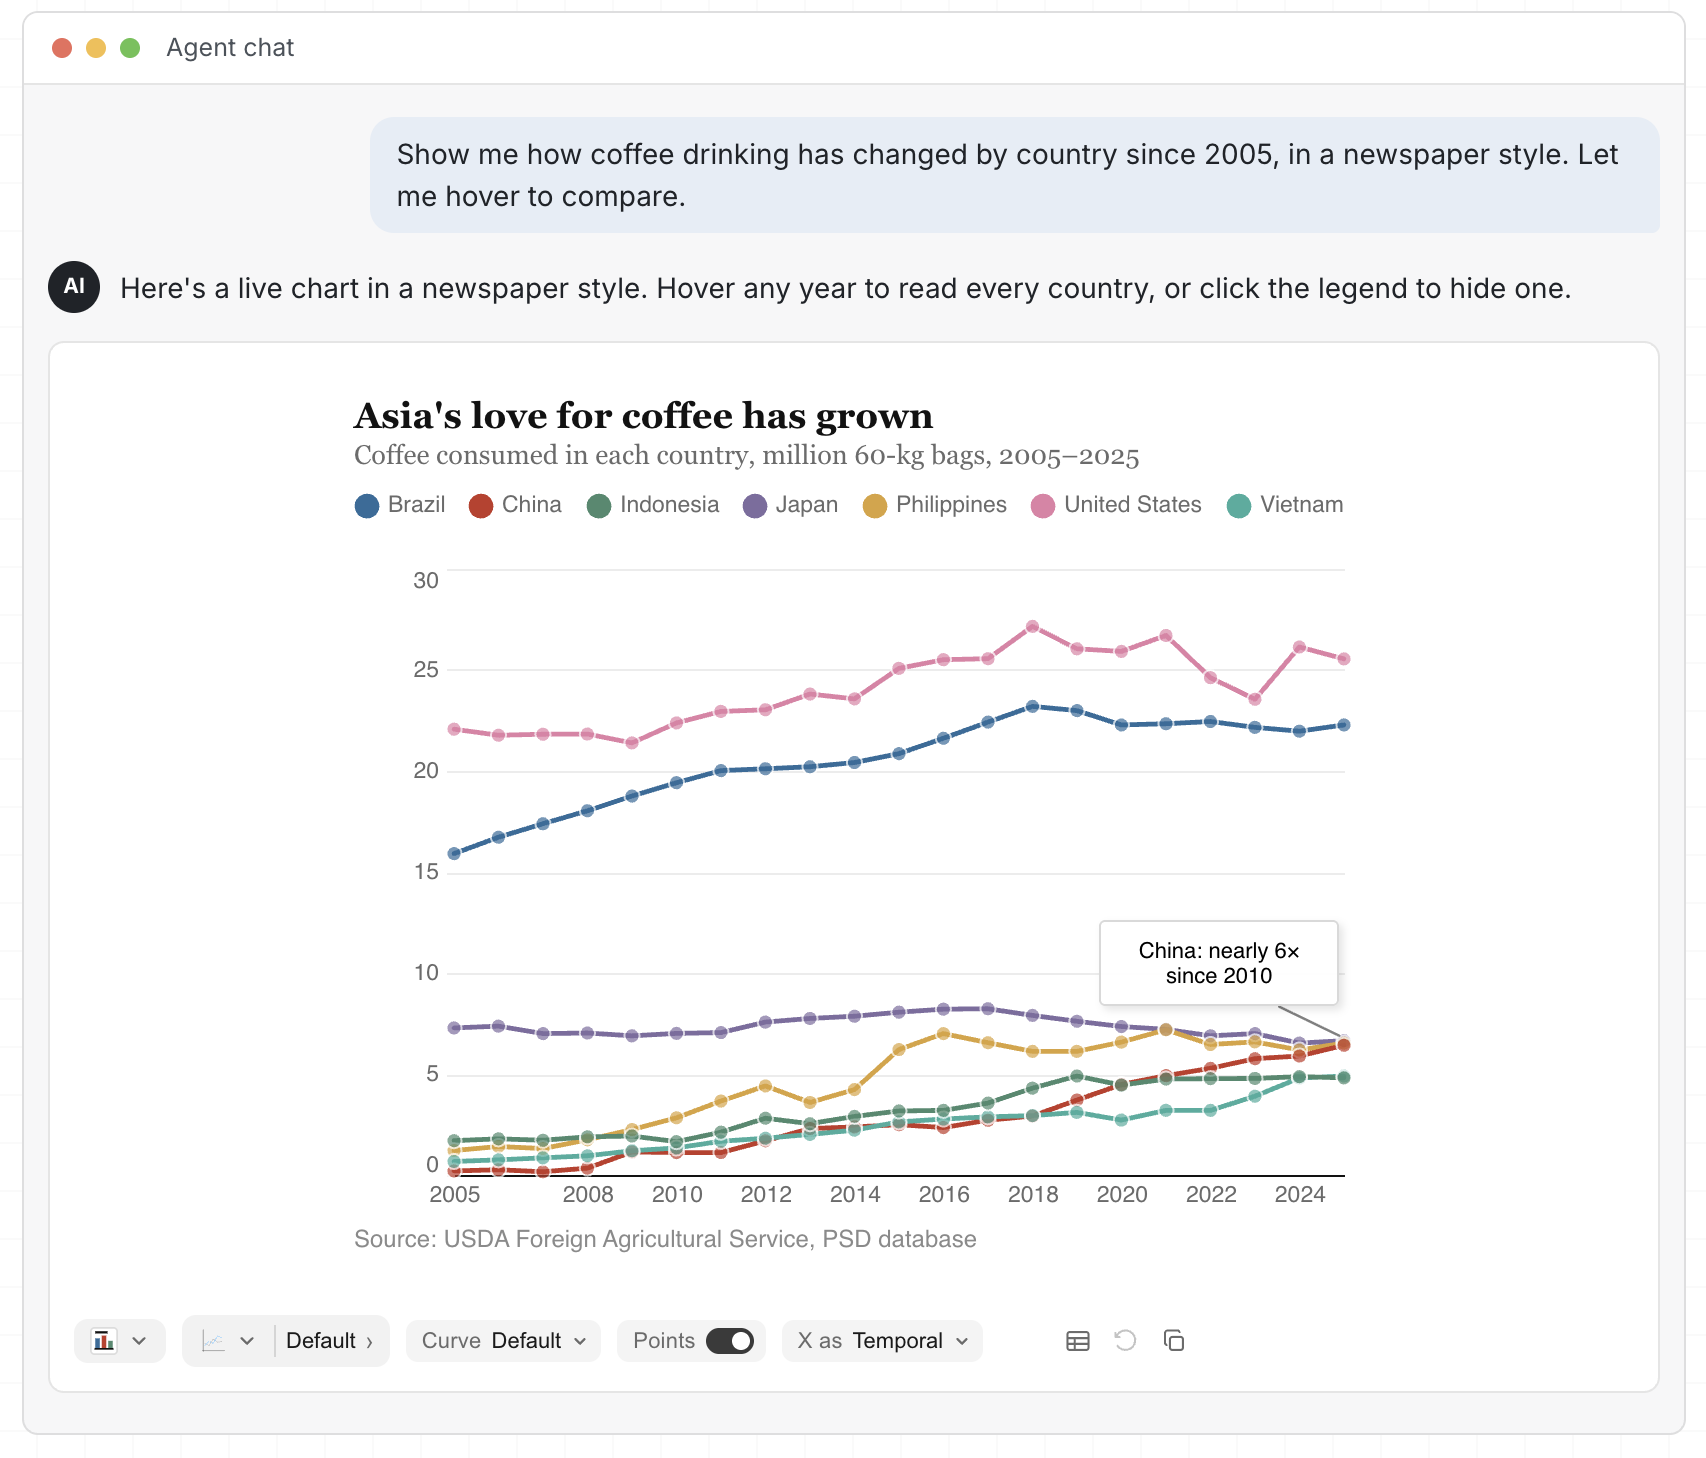
Task: Click the green maximize window button
Action: click(130, 48)
